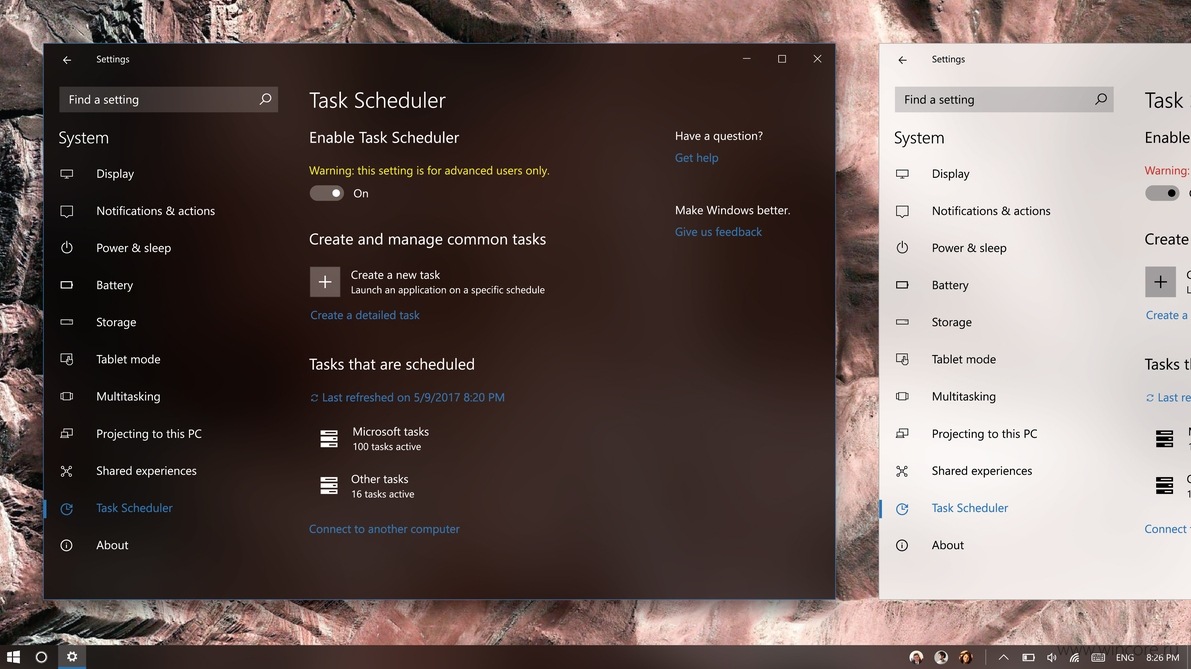Open Microsoft tasks 100 tasks active entry
1191x669 pixels.
375,438
